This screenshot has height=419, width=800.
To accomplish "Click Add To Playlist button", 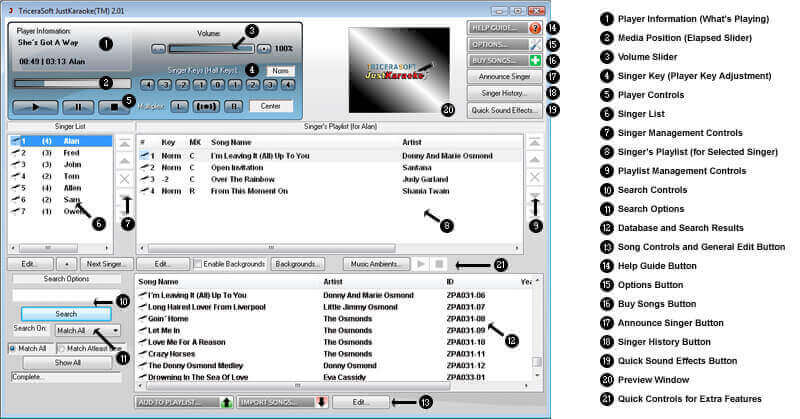I will 185,402.
